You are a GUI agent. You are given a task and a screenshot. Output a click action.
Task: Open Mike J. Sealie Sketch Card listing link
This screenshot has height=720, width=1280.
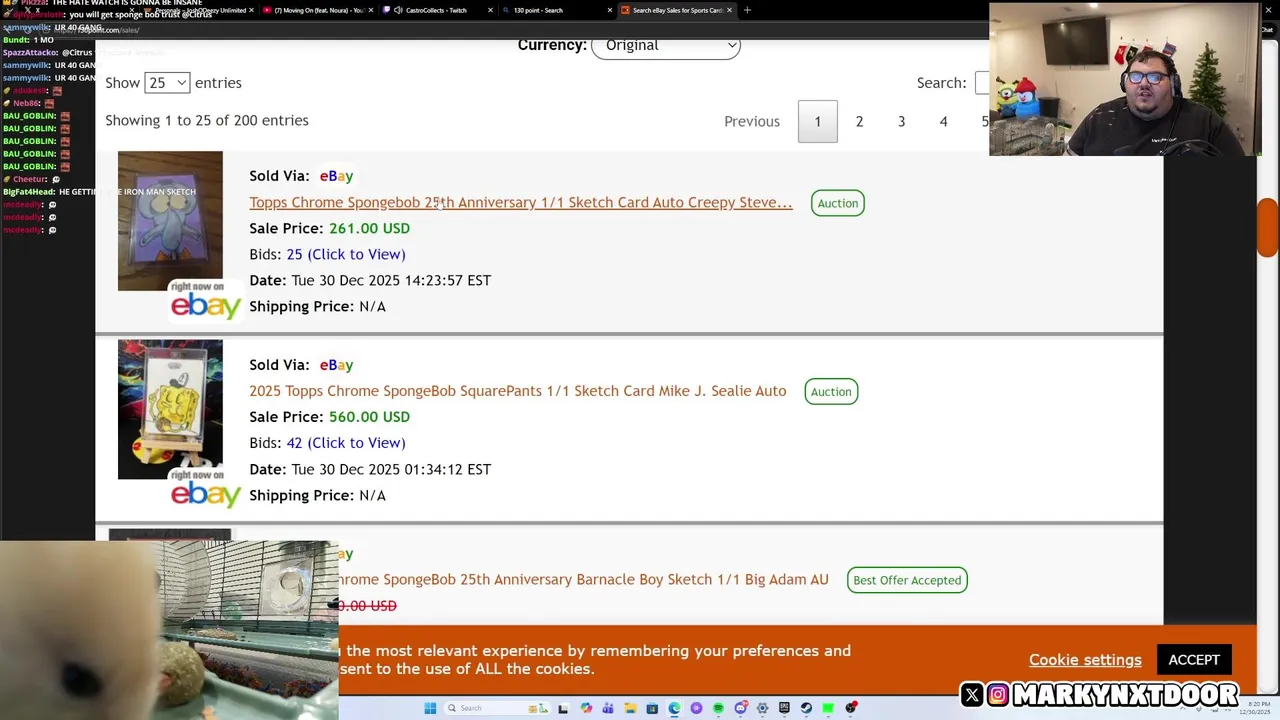[517, 391]
